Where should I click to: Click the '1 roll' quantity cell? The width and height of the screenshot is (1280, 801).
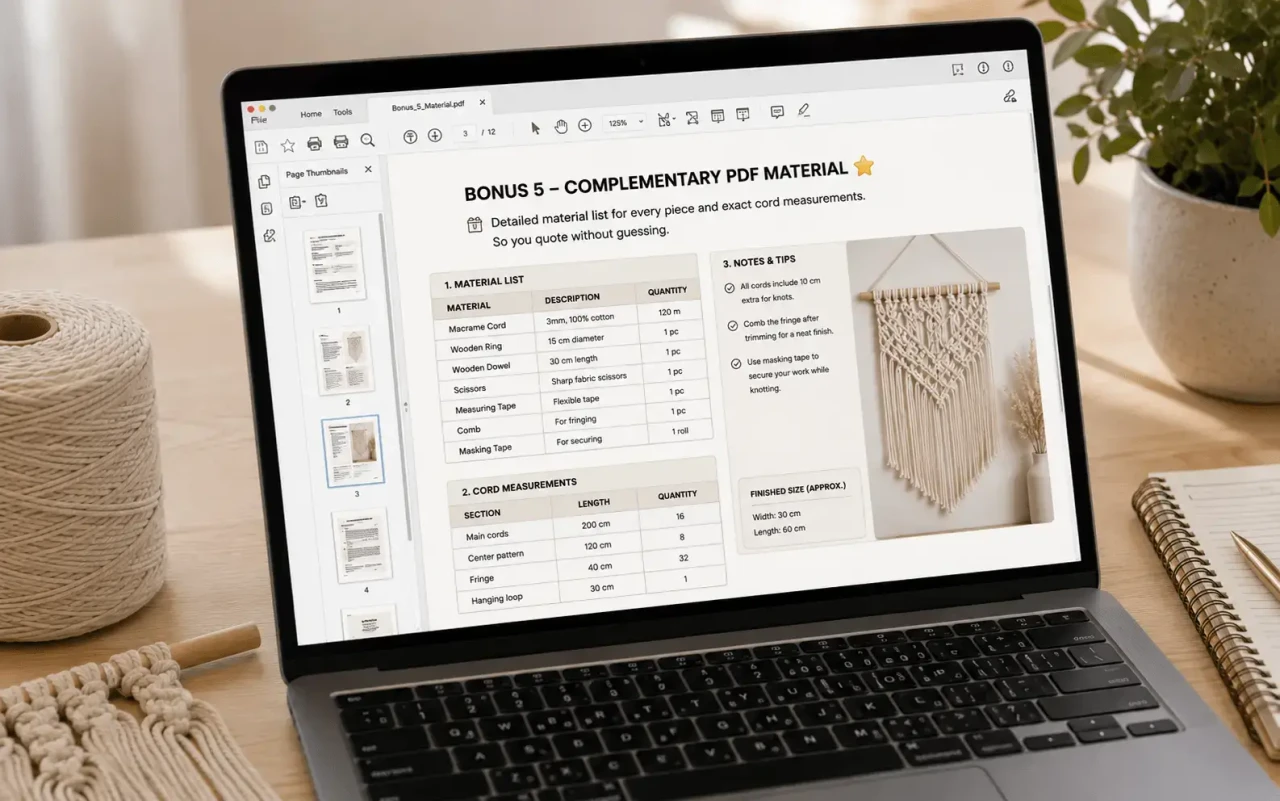click(681, 431)
